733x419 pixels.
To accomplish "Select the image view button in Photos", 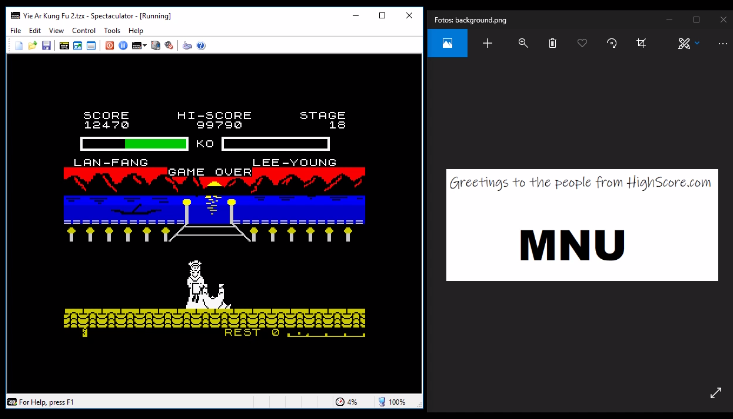I will (x=447, y=43).
